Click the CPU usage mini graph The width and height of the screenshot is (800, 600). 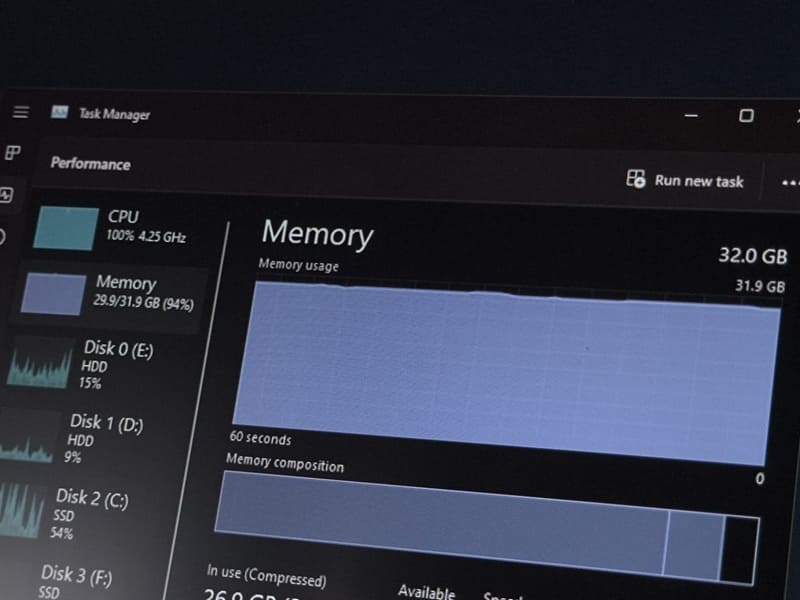(x=66, y=228)
